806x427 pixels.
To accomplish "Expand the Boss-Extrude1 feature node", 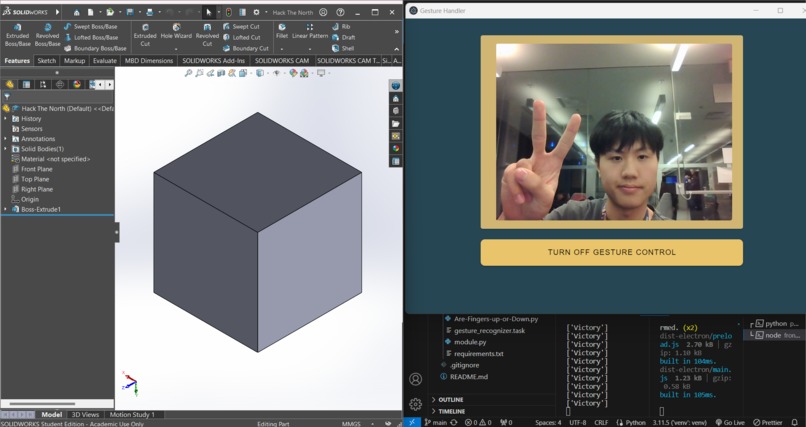I will point(6,209).
